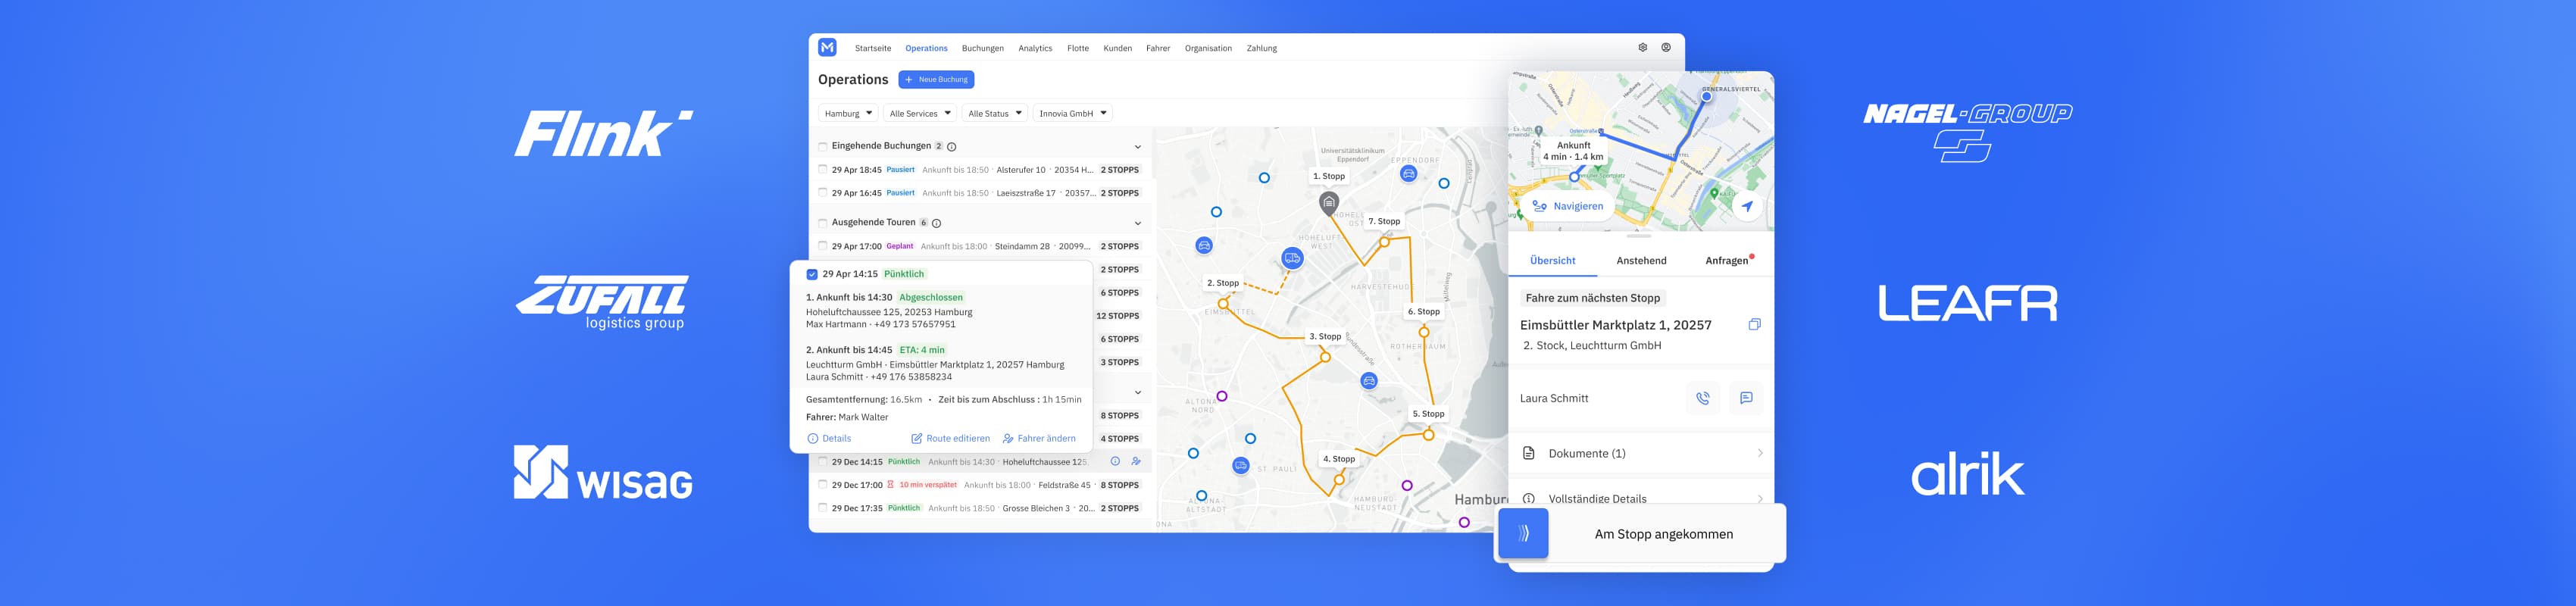Copy the Eimsbüttler Marktplatz address
The image size is (2576, 606).
[1754, 325]
